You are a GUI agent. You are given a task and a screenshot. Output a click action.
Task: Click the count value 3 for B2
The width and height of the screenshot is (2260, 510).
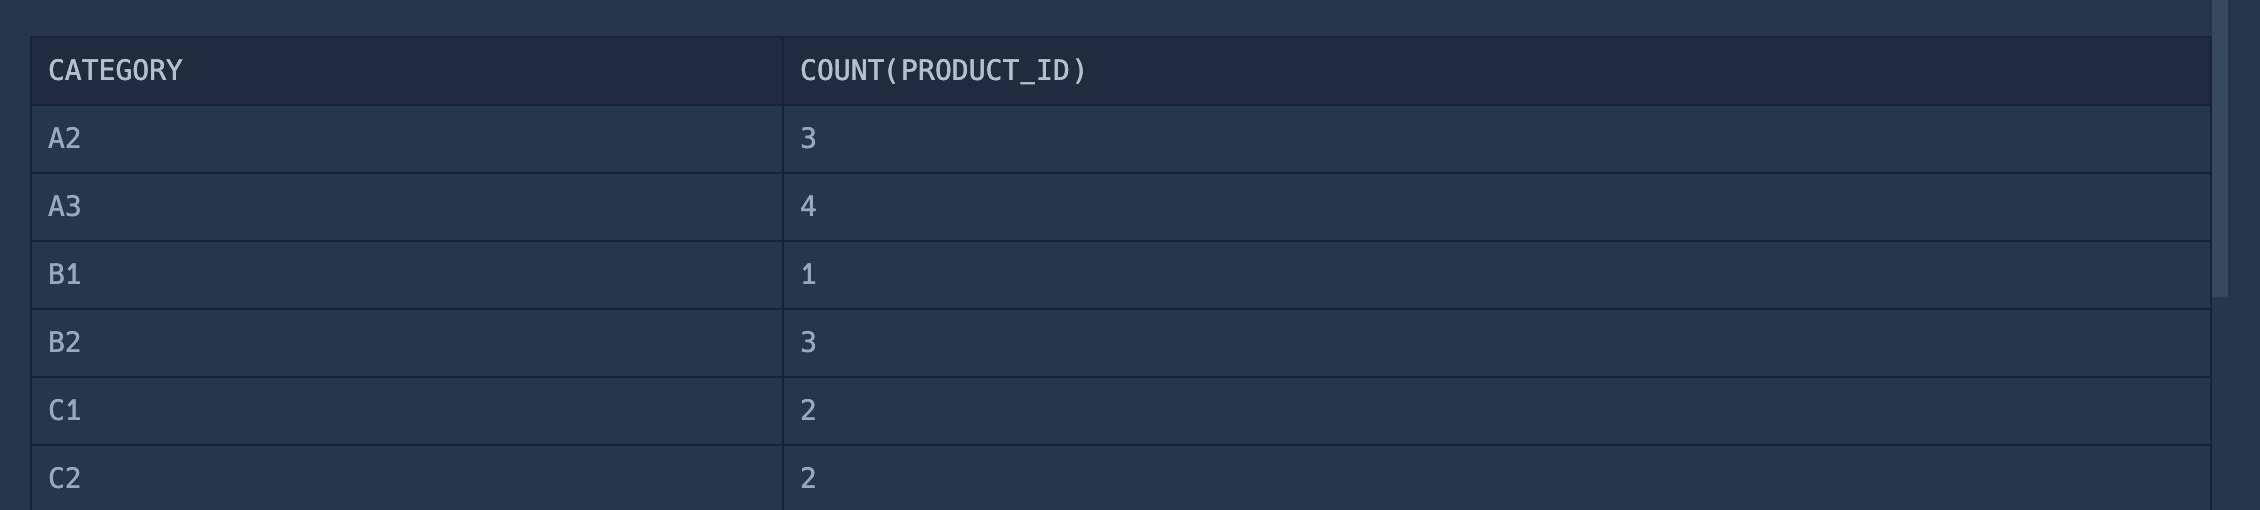[808, 343]
